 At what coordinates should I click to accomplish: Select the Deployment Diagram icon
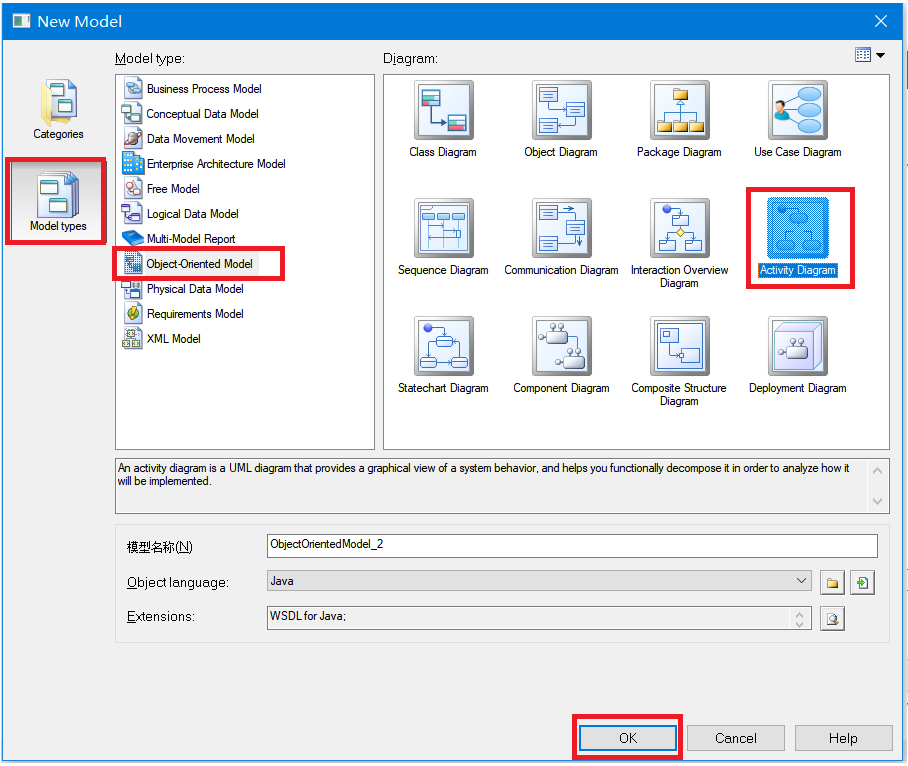(x=797, y=345)
